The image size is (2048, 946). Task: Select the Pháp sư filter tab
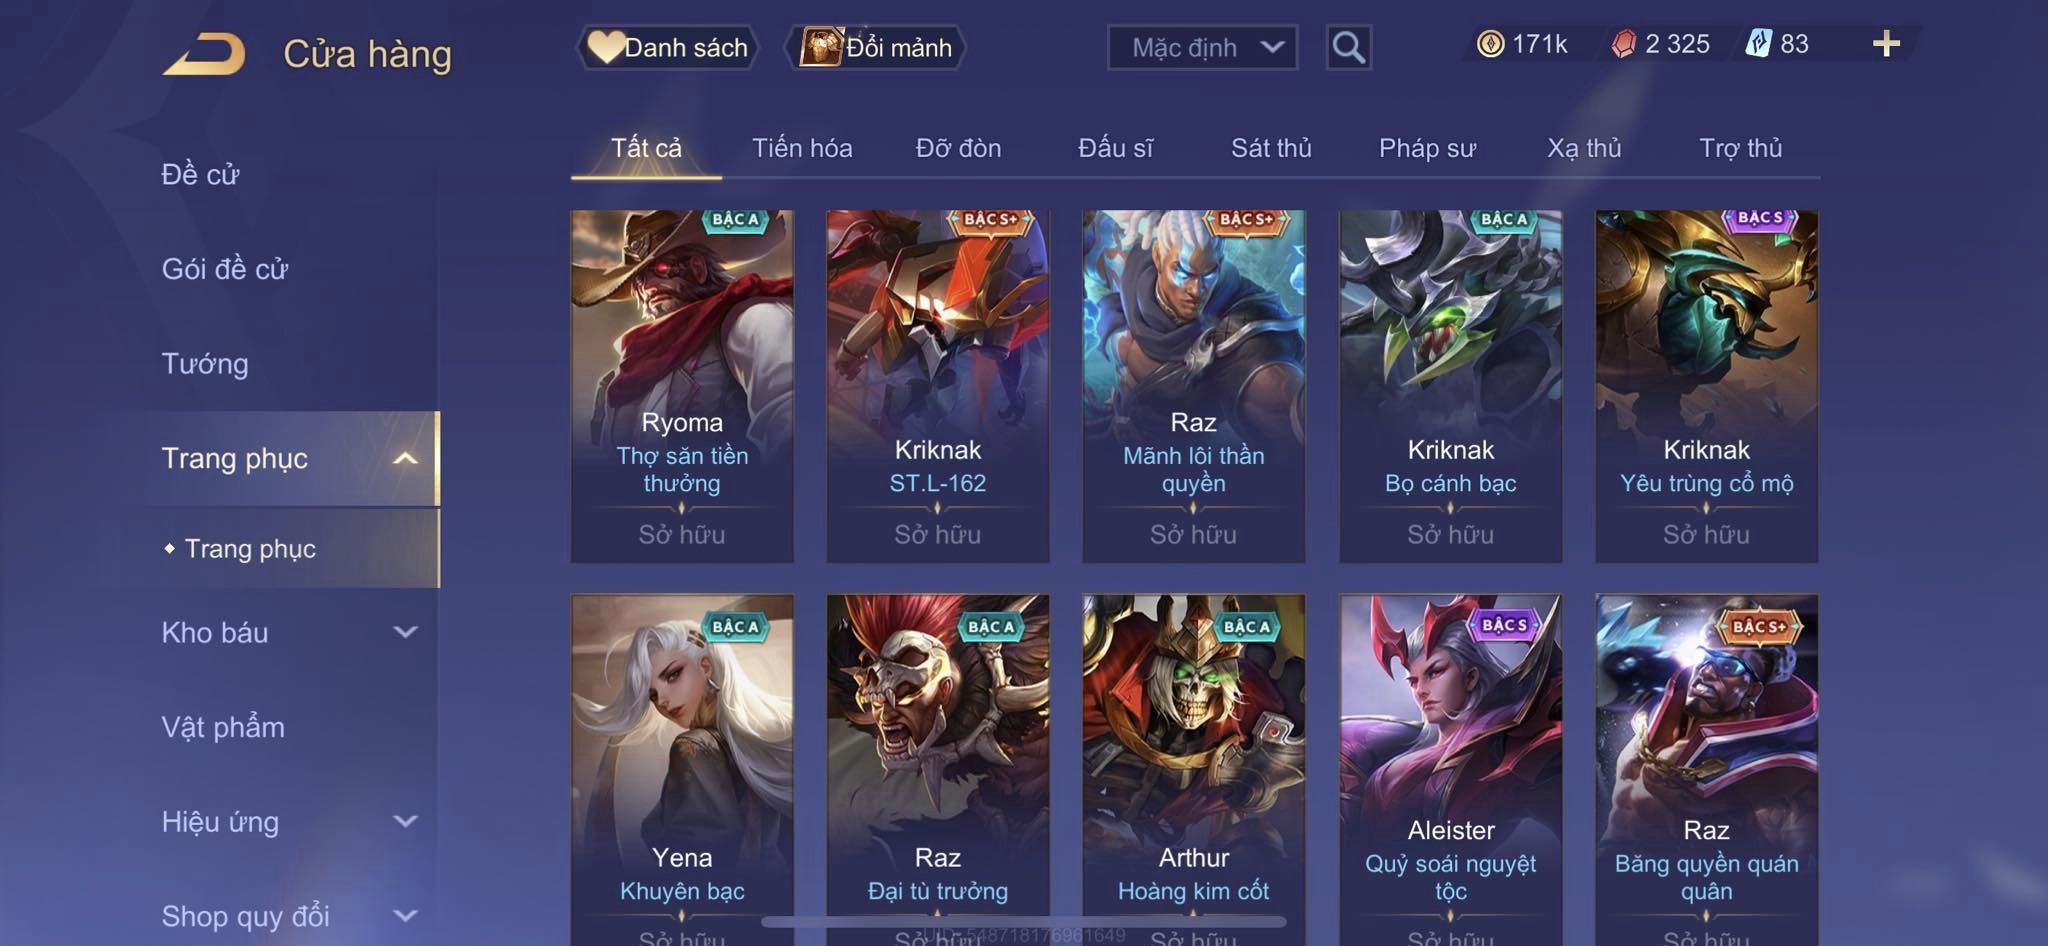pyautogui.click(x=1427, y=148)
